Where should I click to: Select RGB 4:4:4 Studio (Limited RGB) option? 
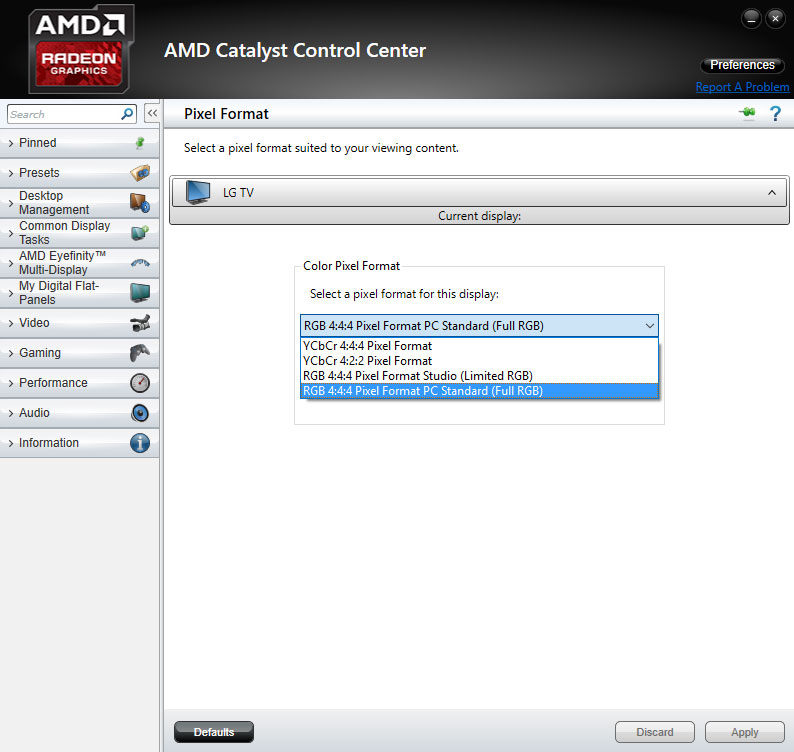[417, 376]
